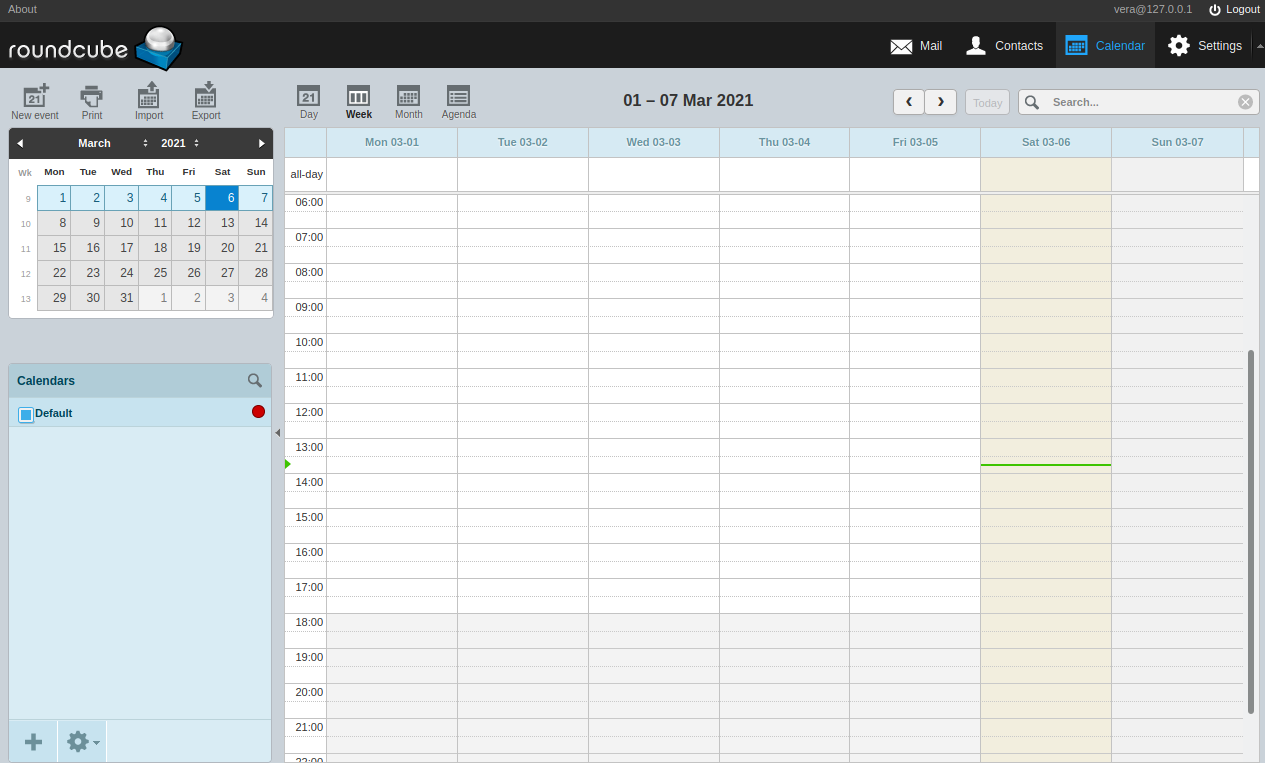This screenshot has width=1265, height=763.
Task: Select the Default calendar row
Action: pyautogui.click(x=140, y=413)
